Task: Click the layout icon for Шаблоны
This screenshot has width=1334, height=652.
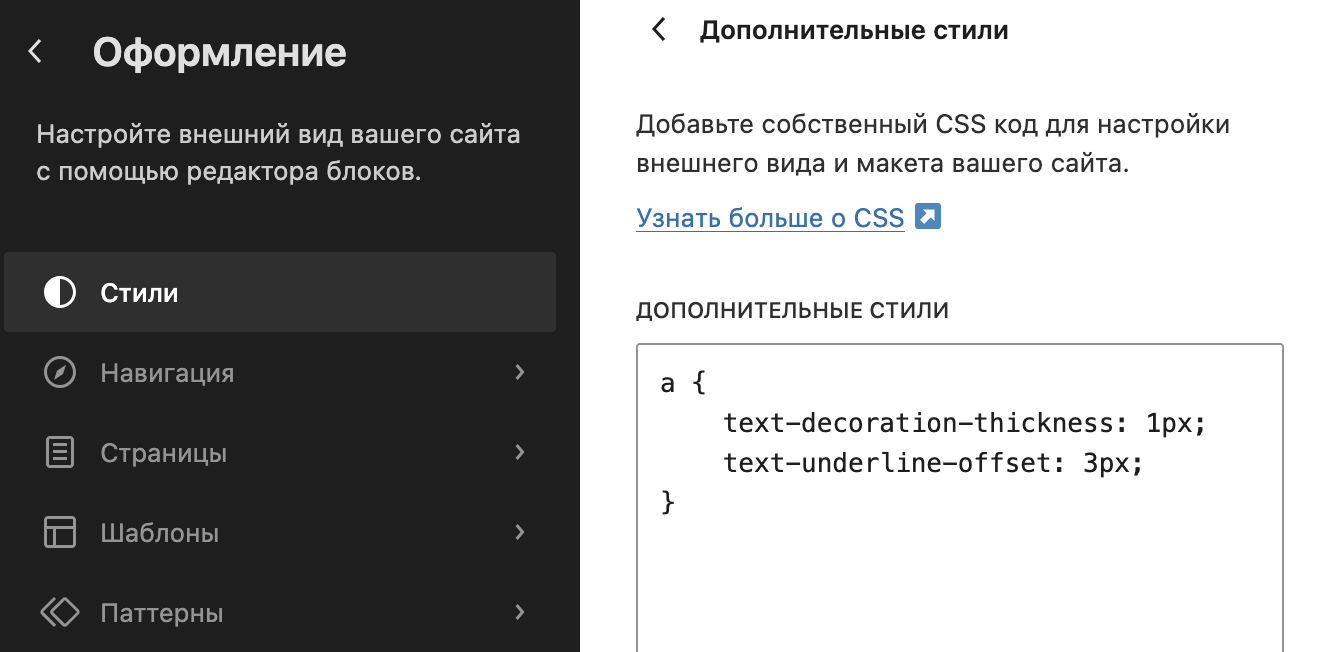Action: click(60, 533)
